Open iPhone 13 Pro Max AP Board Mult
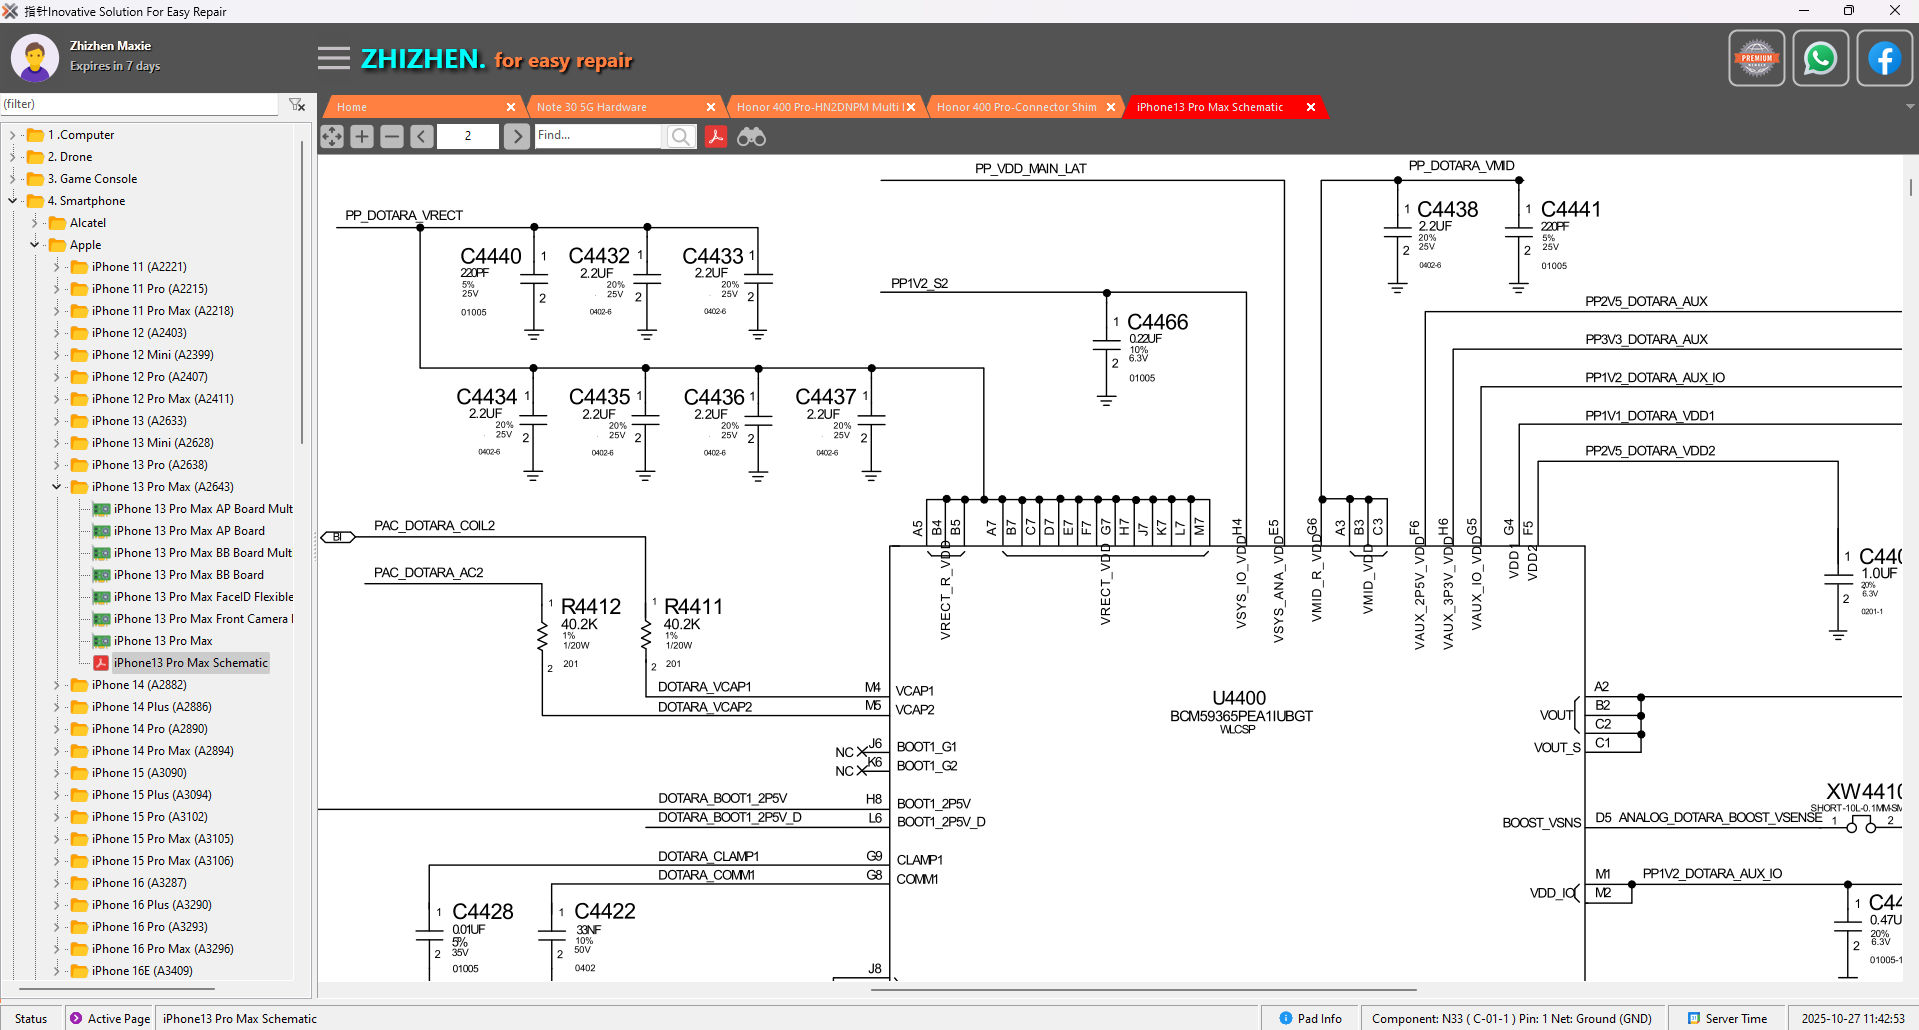The height and width of the screenshot is (1030, 1919). (203, 509)
